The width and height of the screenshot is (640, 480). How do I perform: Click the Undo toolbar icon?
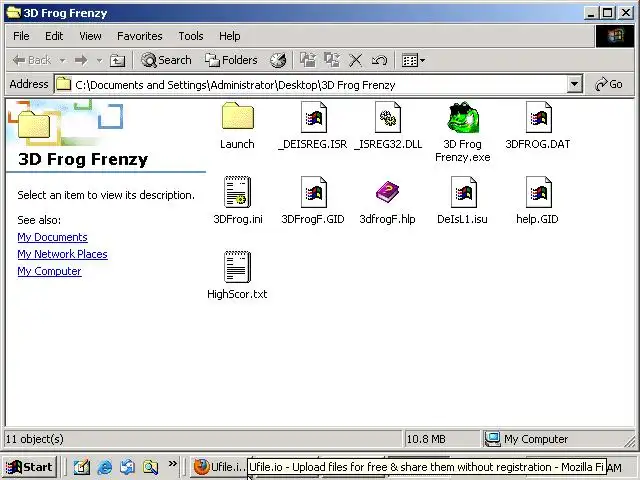coord(379,60)
